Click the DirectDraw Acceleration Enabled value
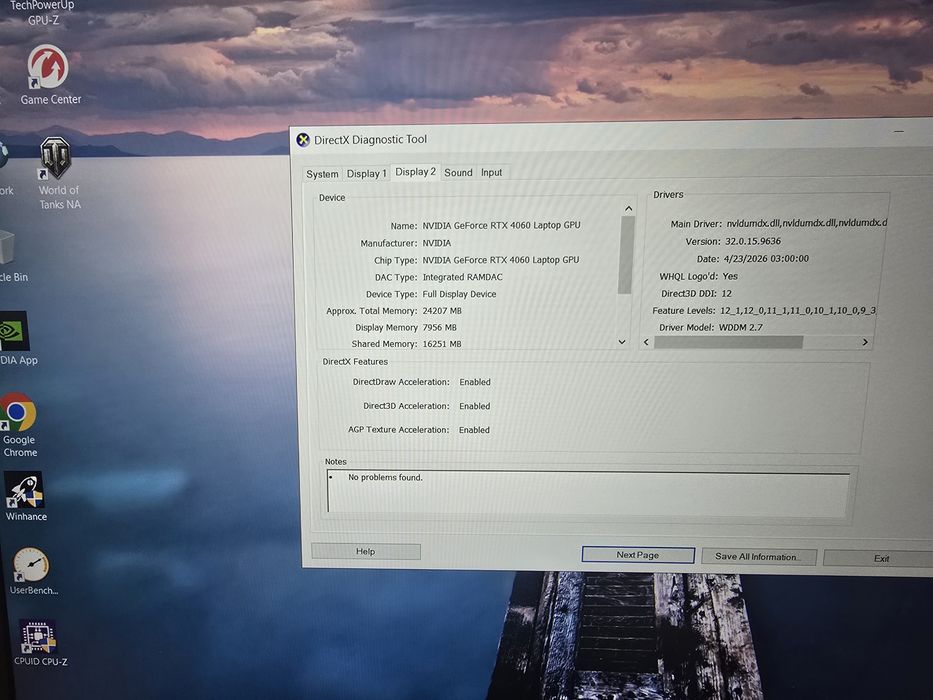This screenshot has height=700, width=933. (475, 382)
